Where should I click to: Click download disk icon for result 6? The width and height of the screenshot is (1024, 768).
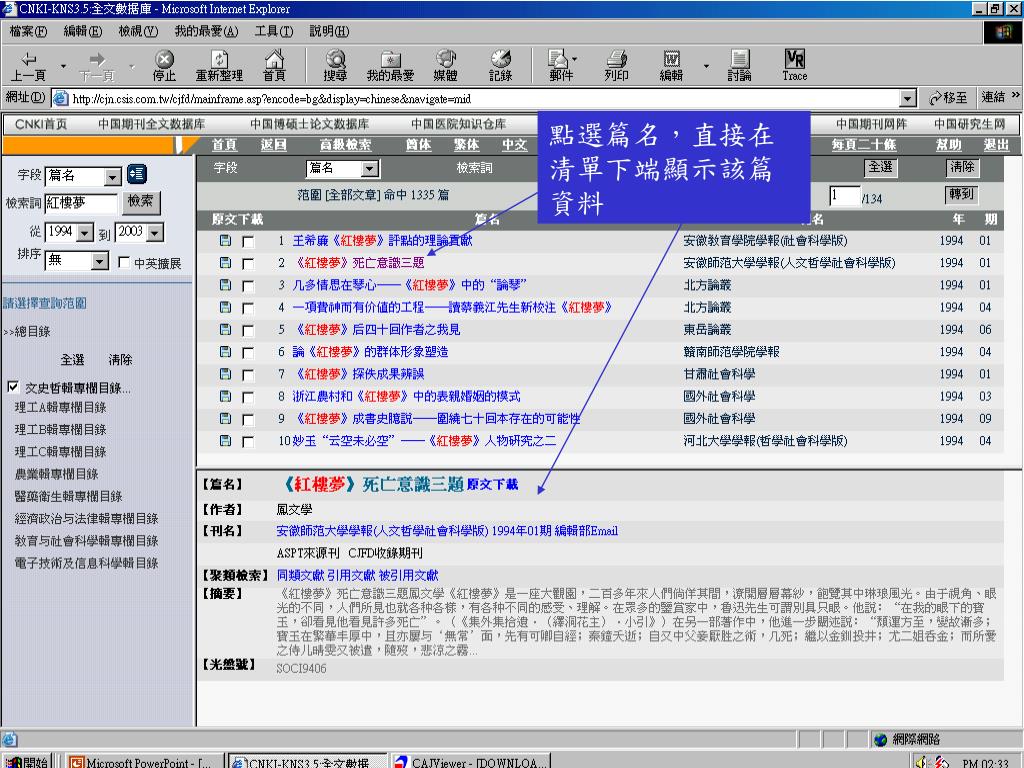coord(225,352)
